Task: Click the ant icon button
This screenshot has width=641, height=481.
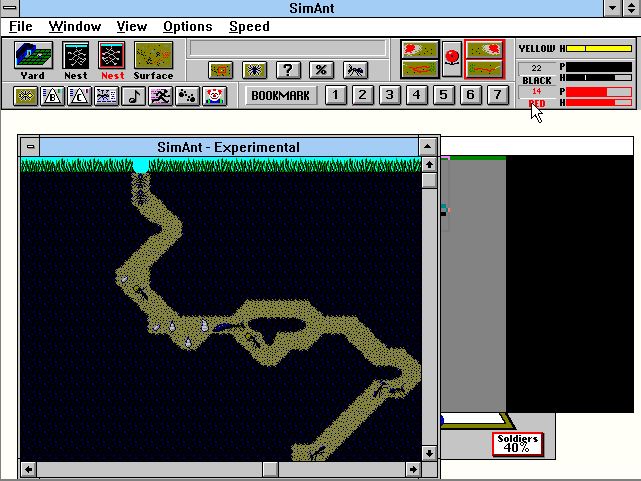Action: (354, 70)
